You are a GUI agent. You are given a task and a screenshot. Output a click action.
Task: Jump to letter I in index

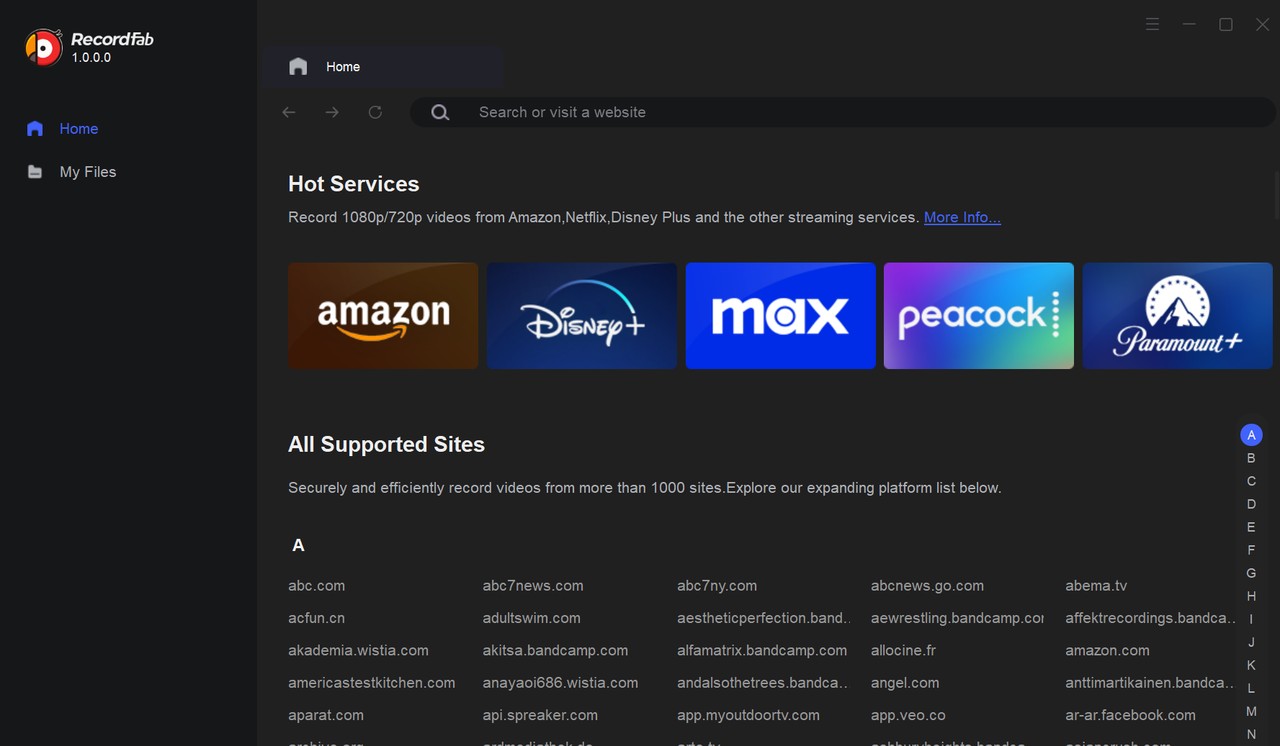click(x=1251, y=619)
